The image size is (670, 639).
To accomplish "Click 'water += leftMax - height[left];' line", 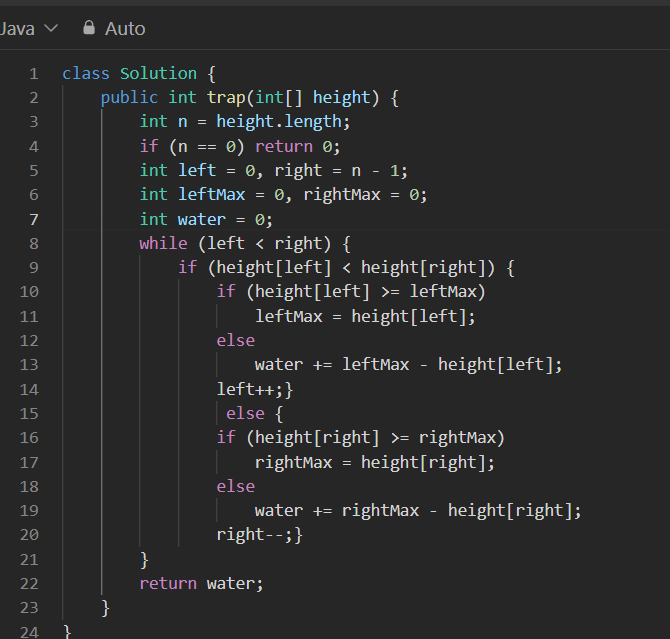I will coord(409,365).
